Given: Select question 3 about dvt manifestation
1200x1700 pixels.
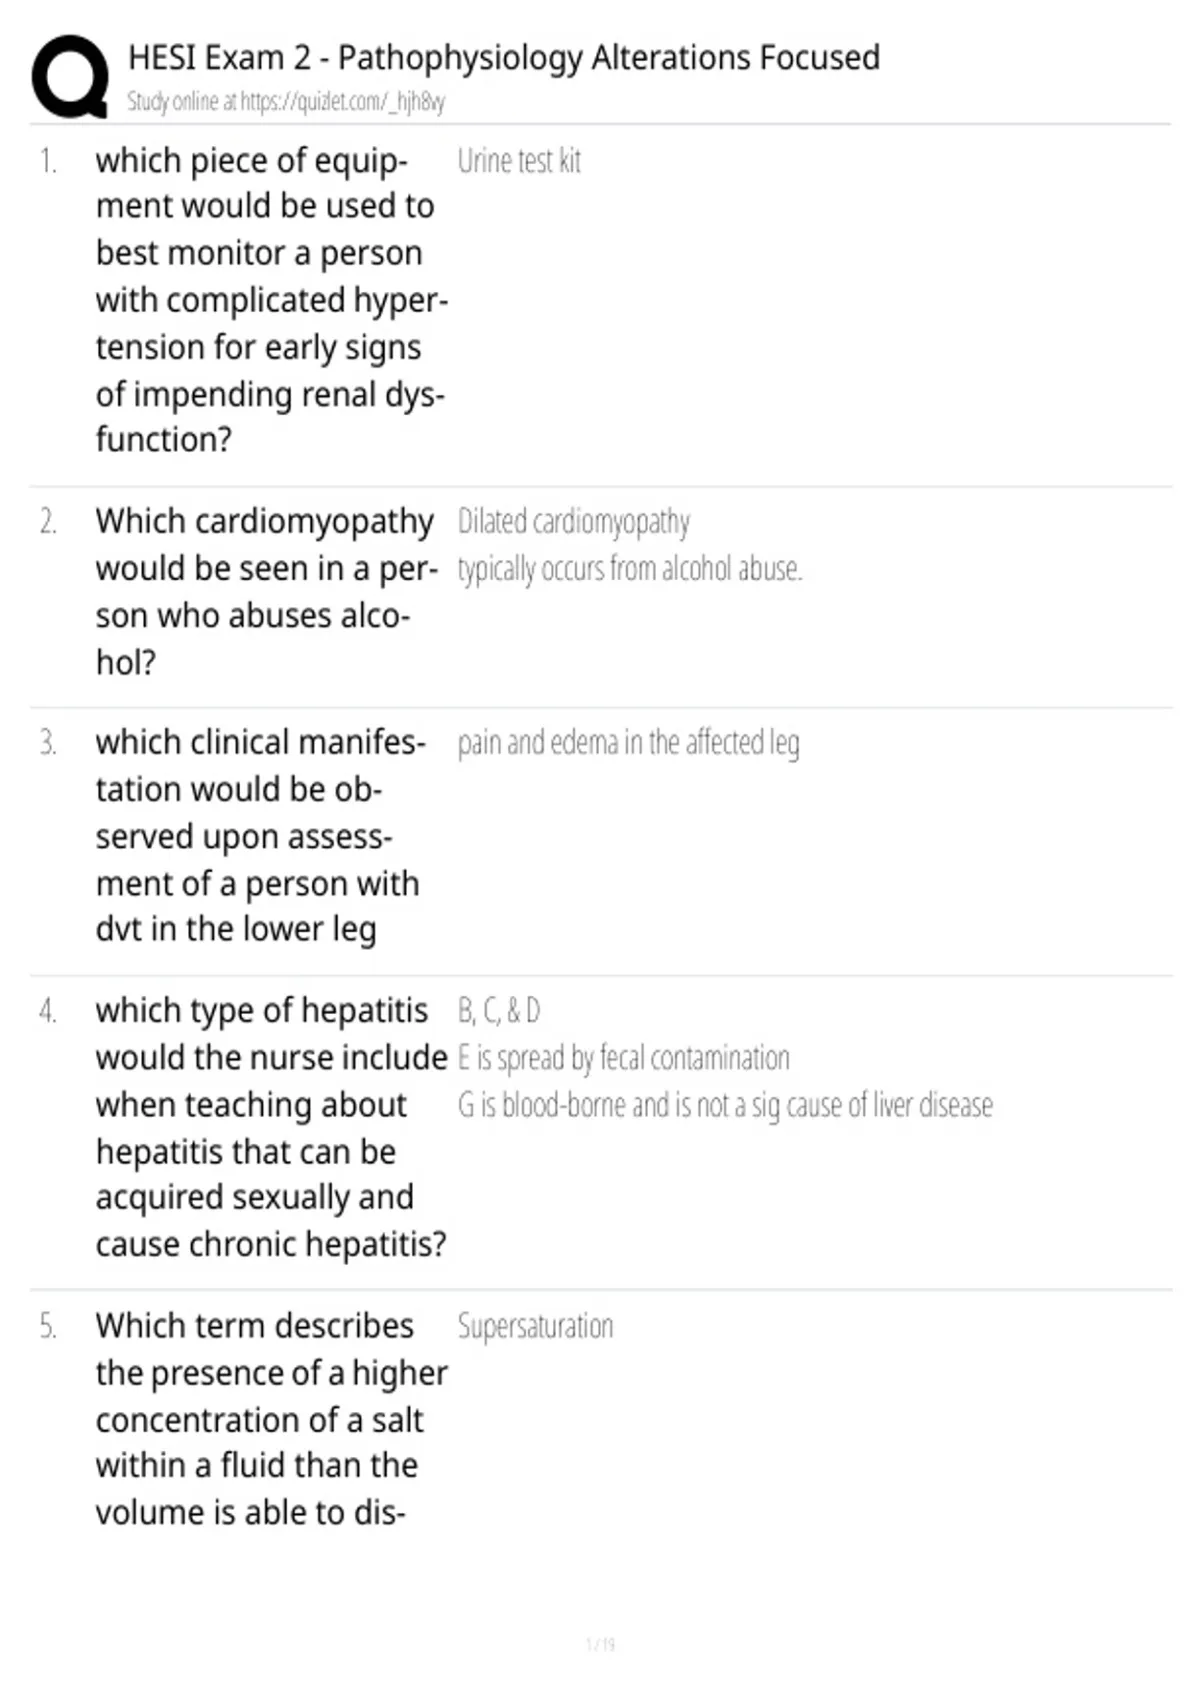Looking at the screenshot, I should (260, 836).
